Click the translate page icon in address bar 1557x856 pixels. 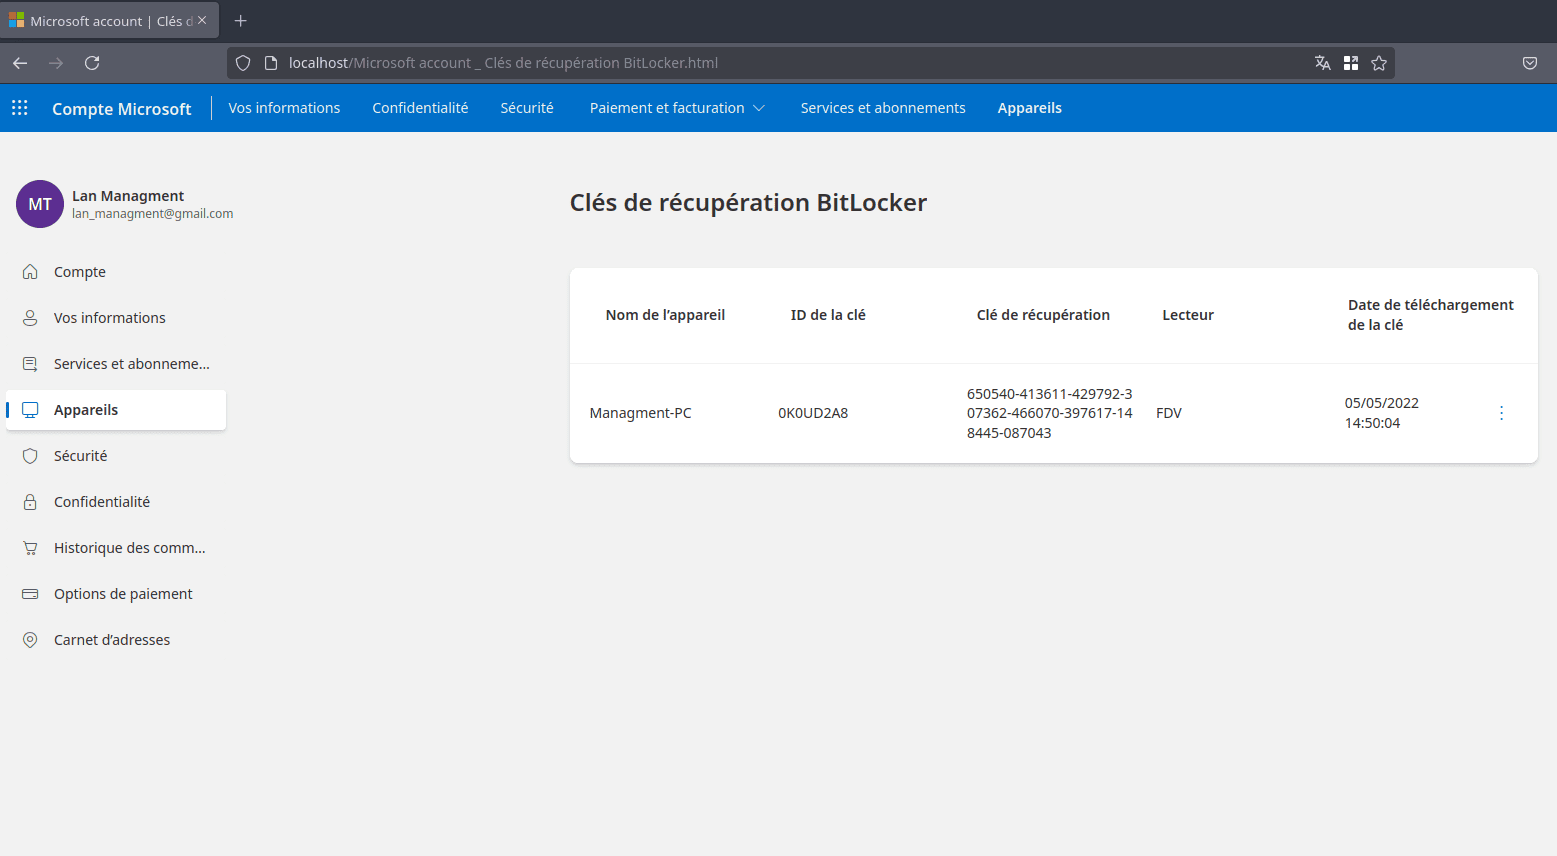point(1323,63)
